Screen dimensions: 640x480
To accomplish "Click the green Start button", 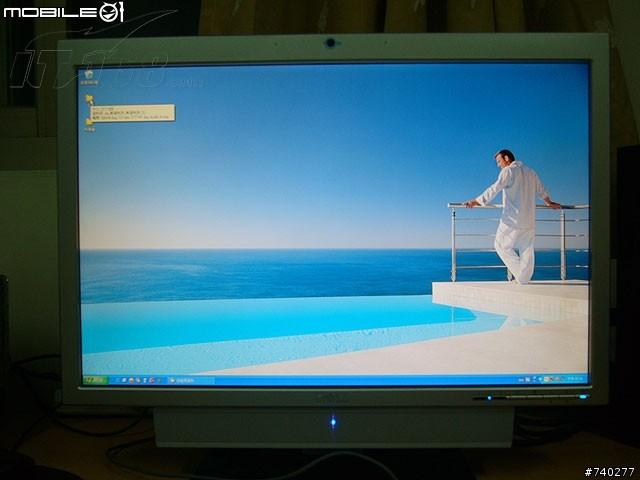I will tap(96, 380).
